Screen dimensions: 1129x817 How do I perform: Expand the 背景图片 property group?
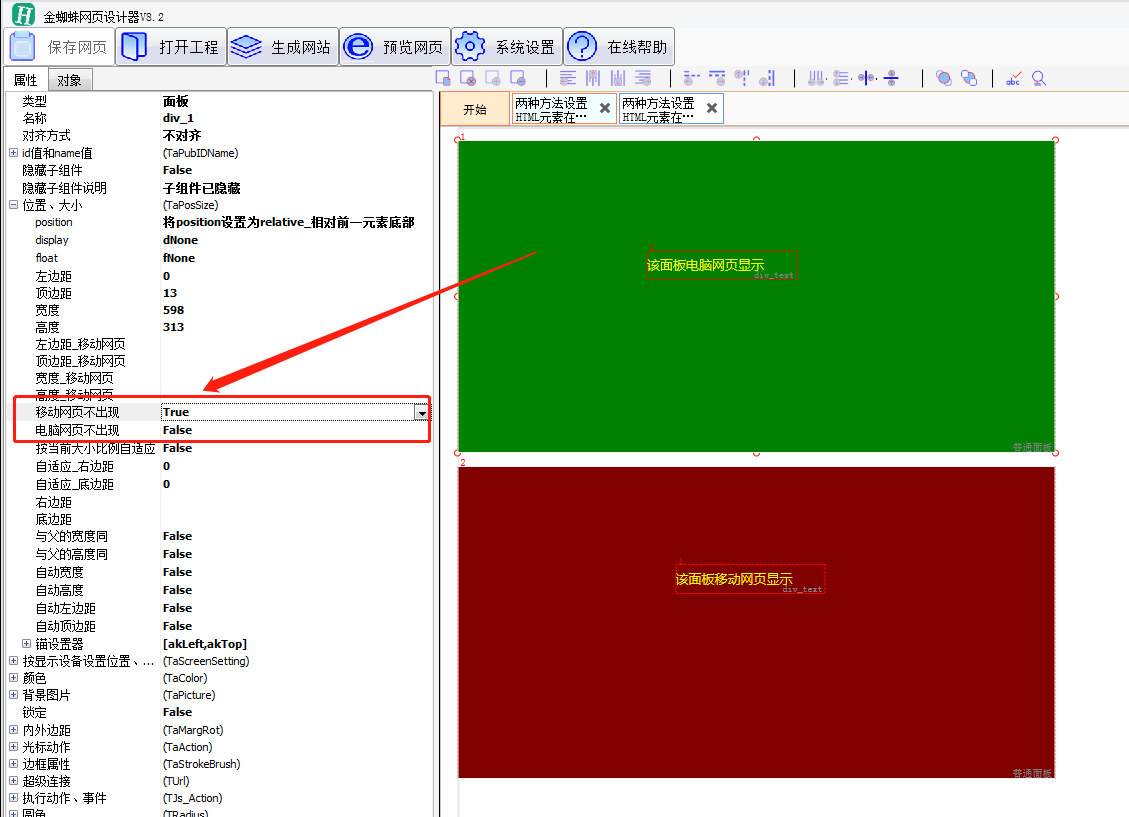[13, 695]
